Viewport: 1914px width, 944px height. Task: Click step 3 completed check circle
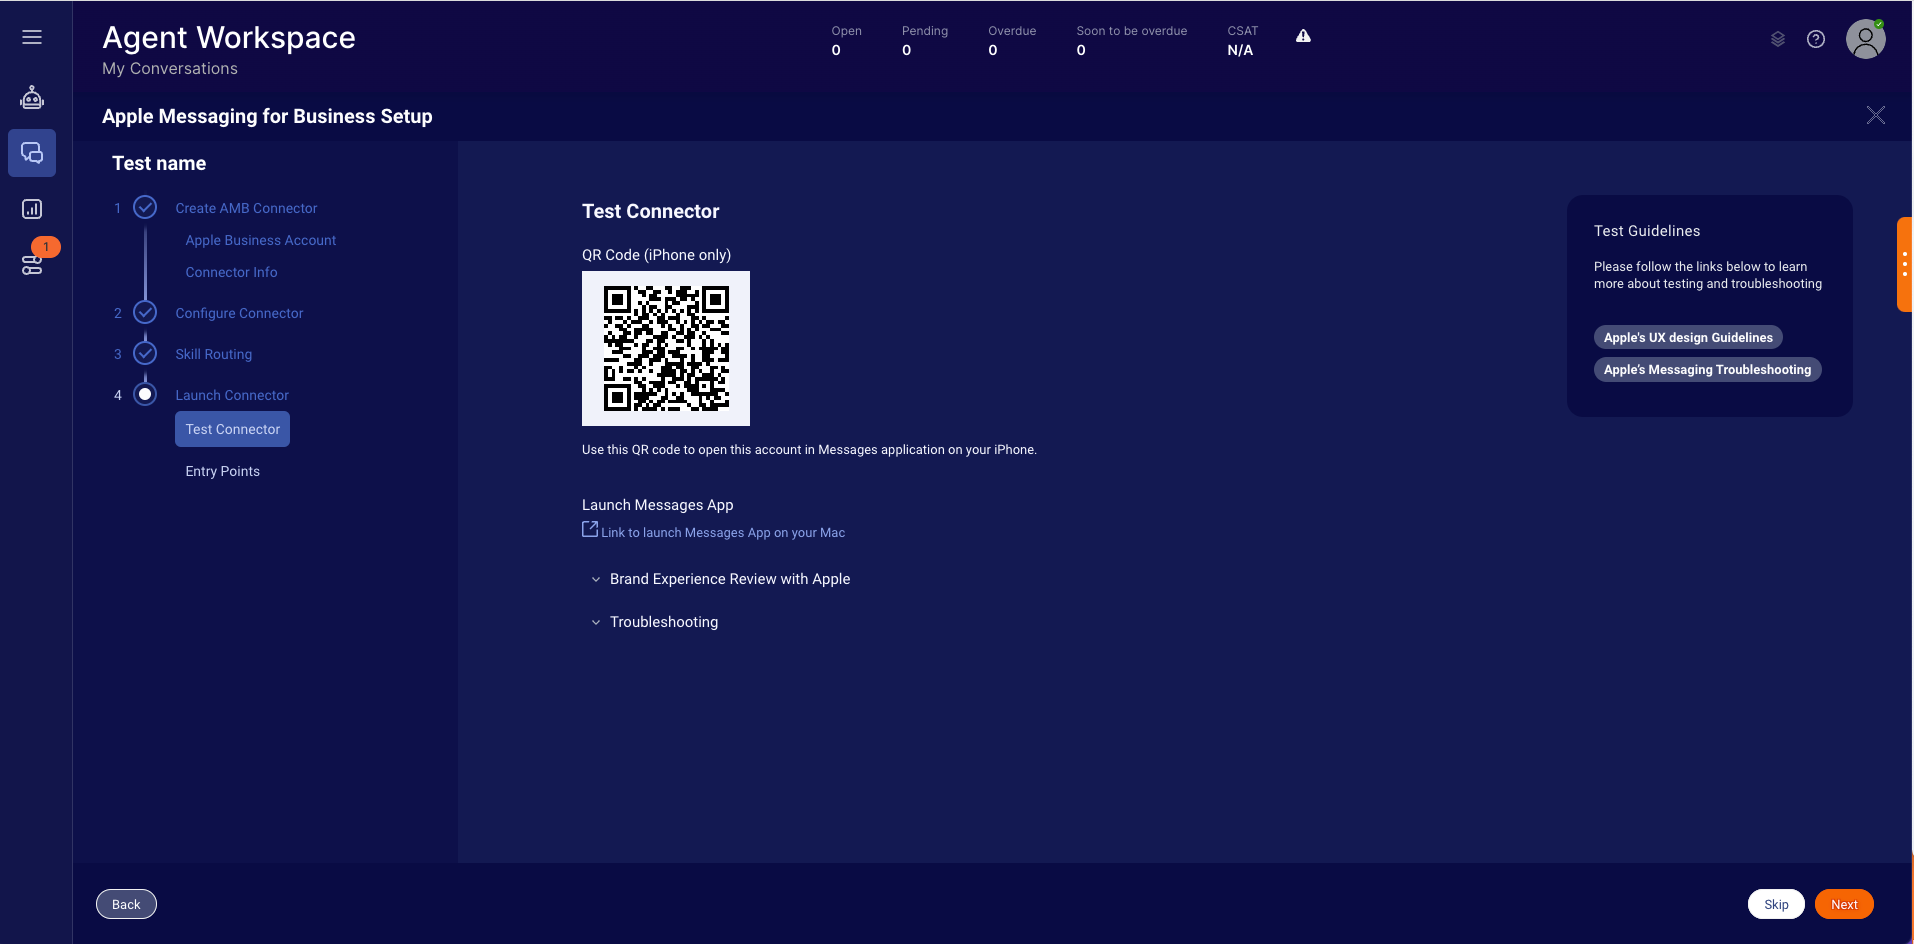click(145, 353)
